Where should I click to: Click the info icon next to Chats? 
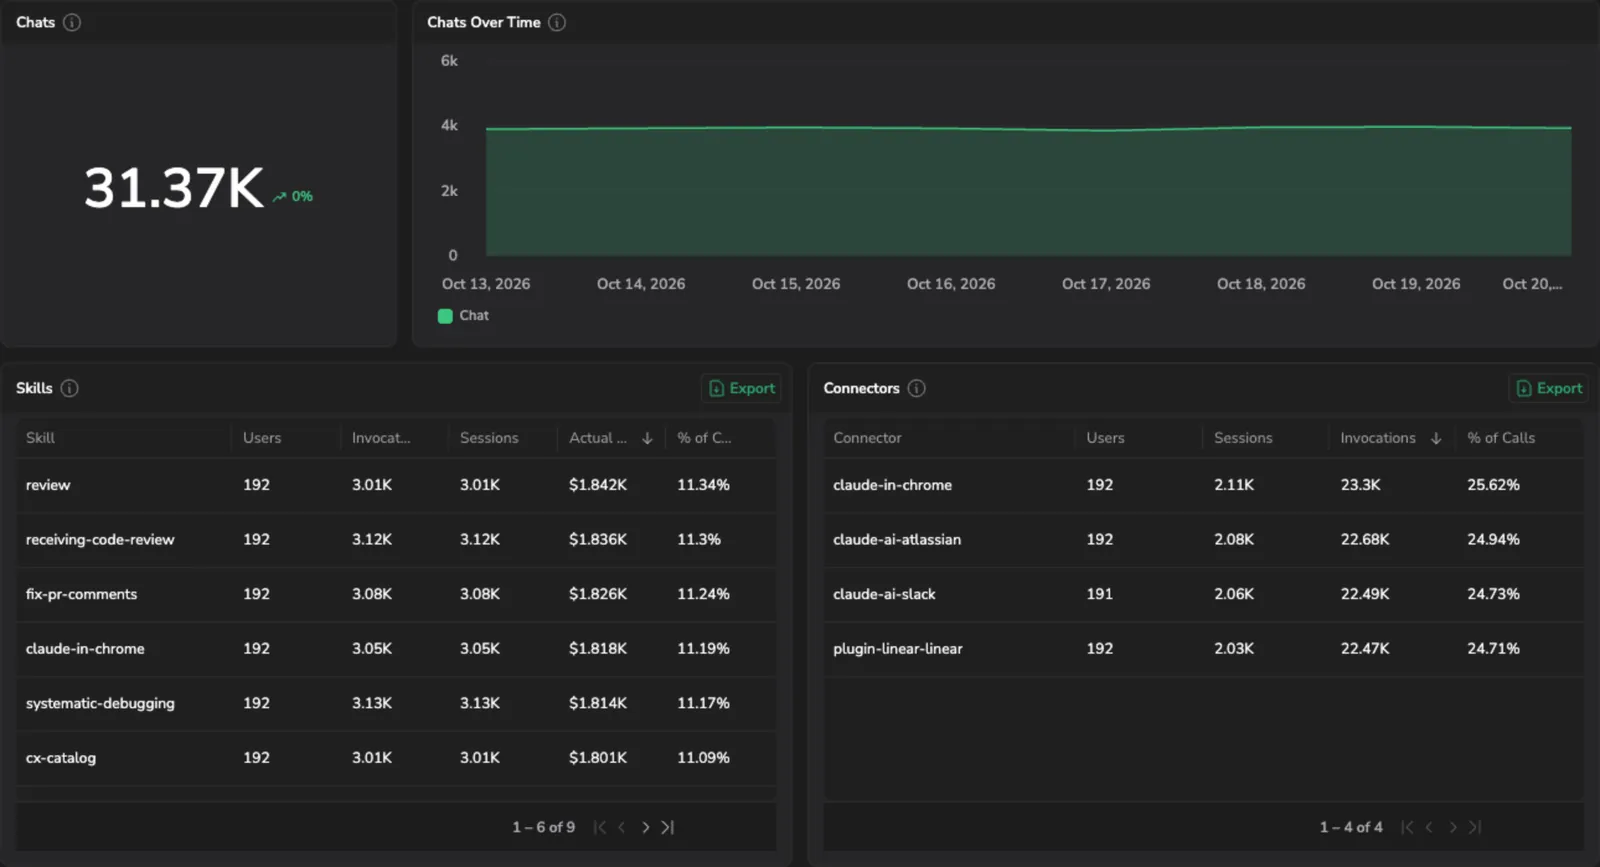[x=72, y=22]
